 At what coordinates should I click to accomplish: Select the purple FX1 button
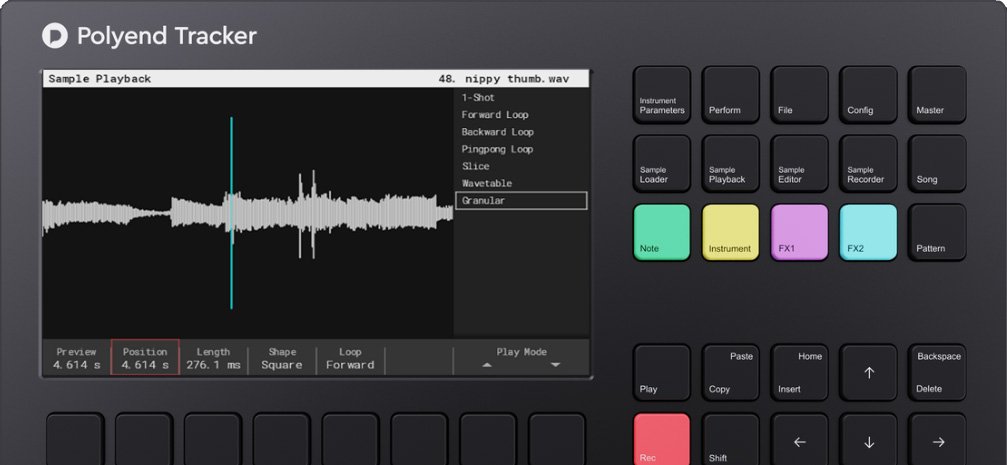point(800,232)
